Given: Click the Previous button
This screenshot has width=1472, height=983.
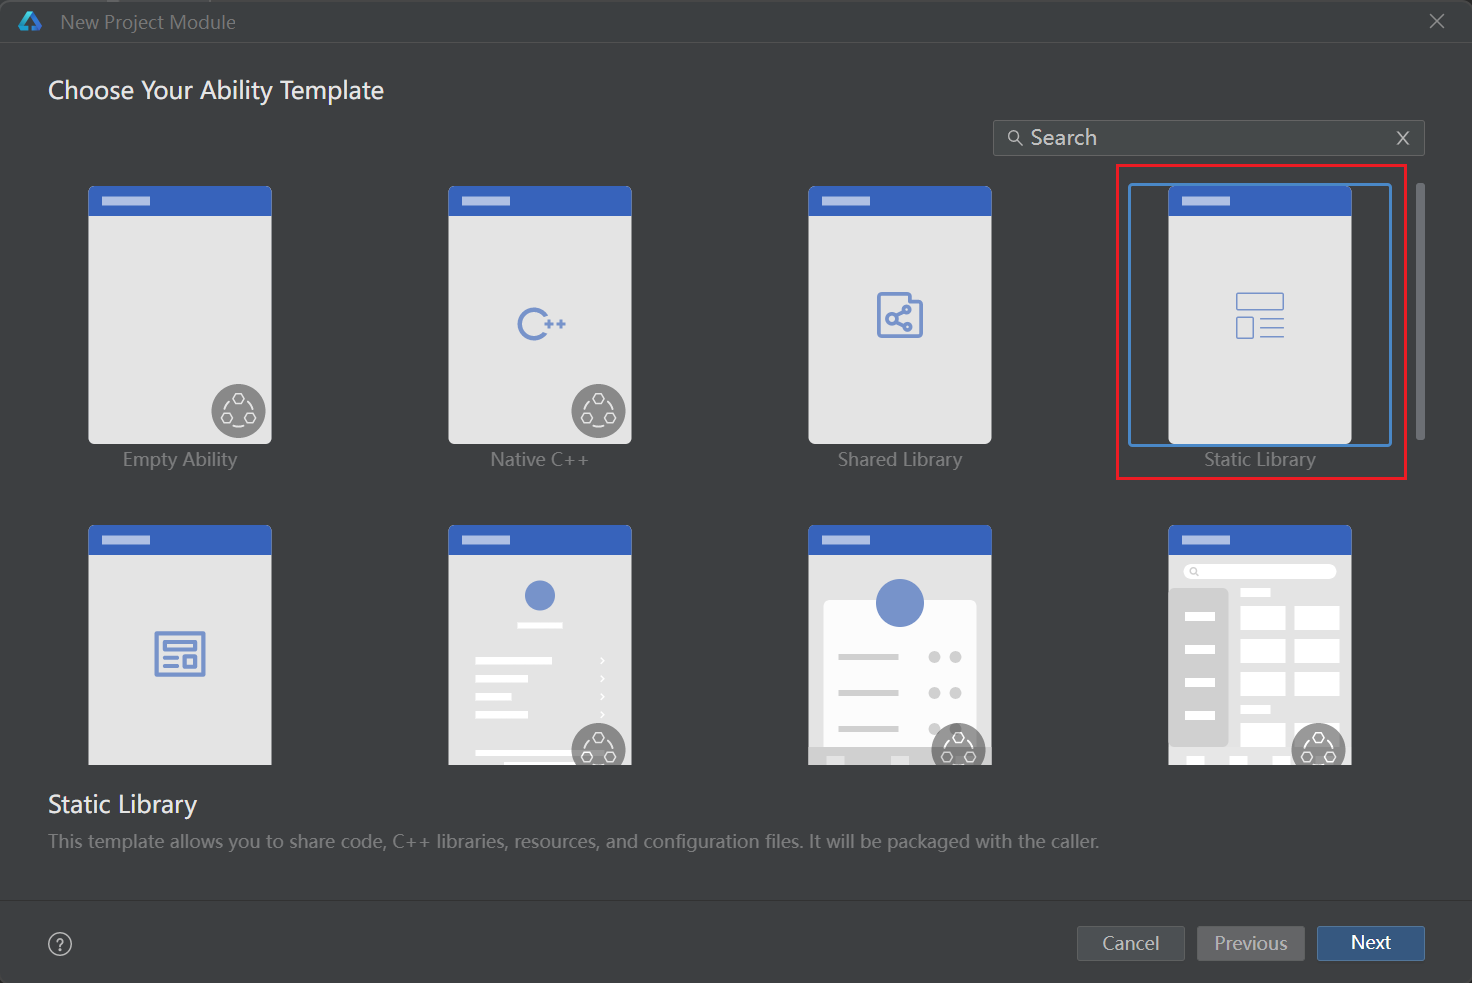Looking at the screenshot, I should (1251, 943).
